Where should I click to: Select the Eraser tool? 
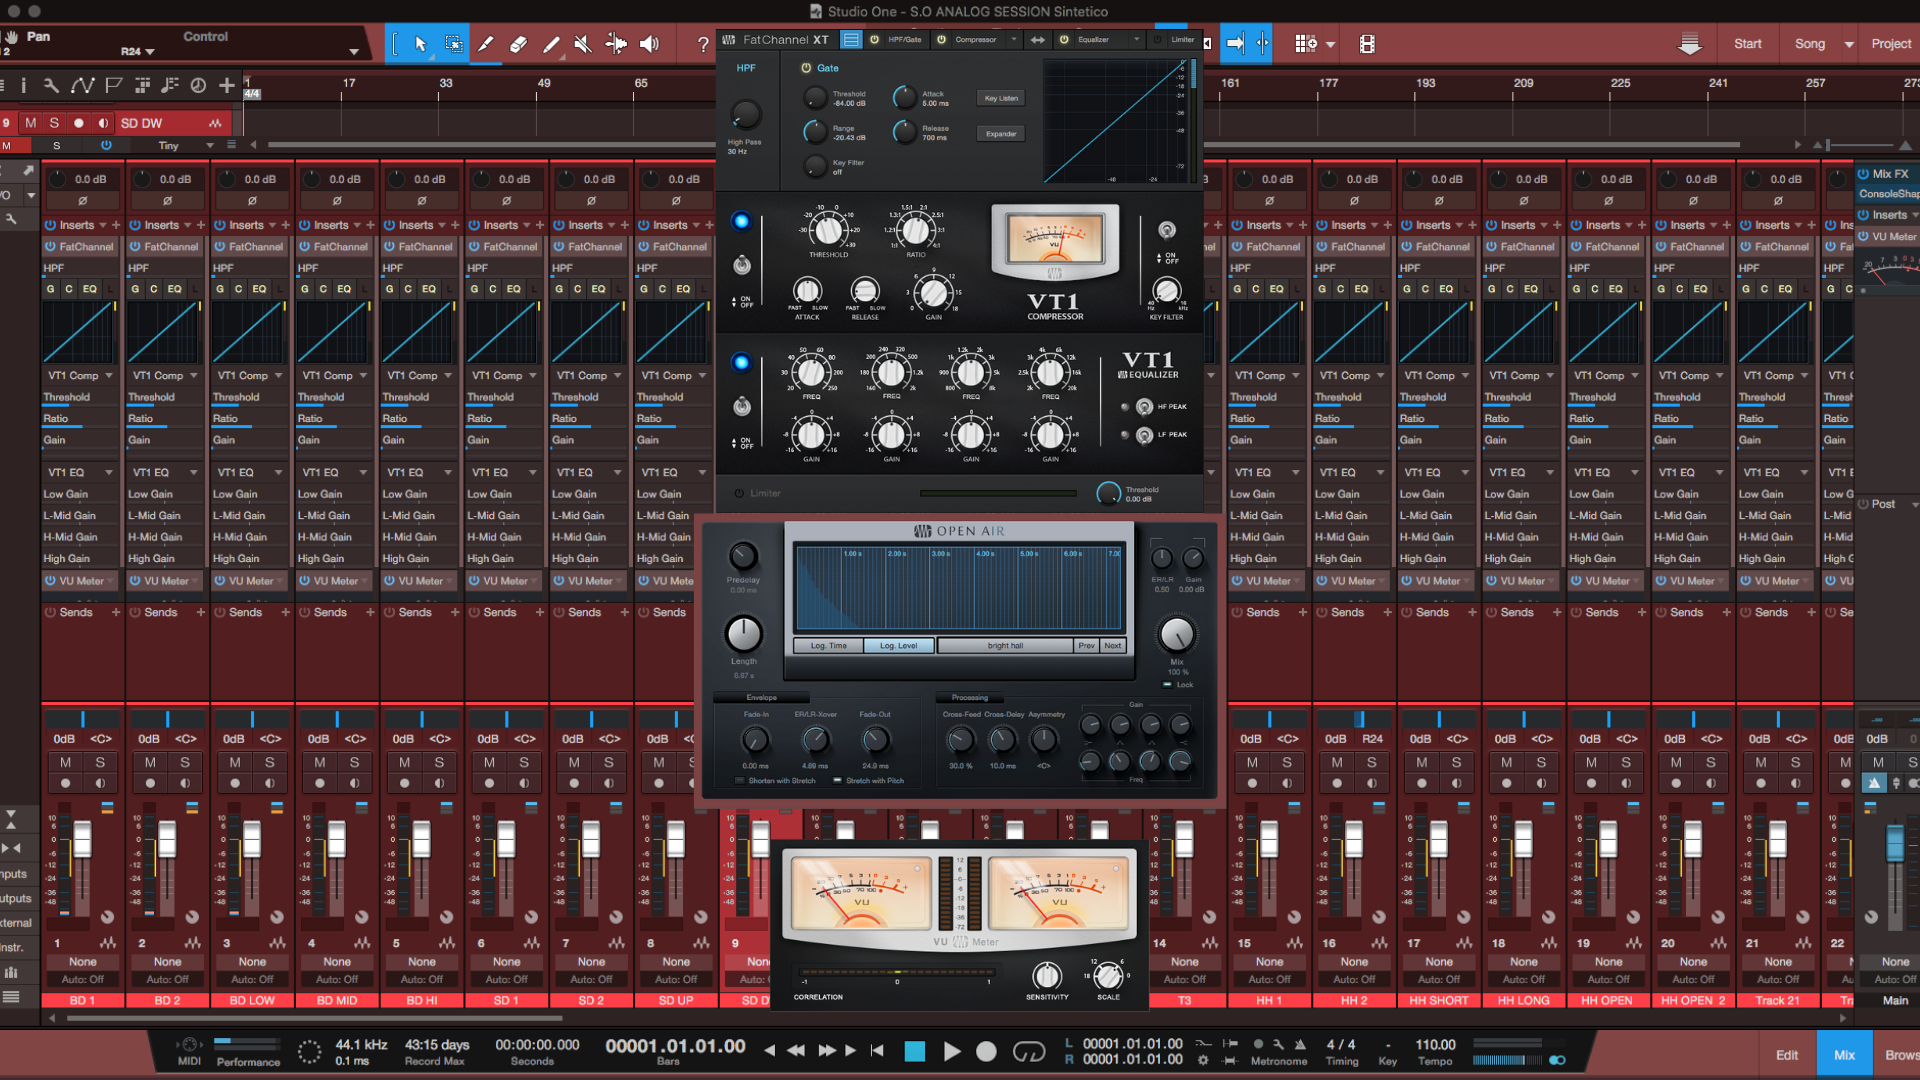pyautogui.click(x=518, y=44)
